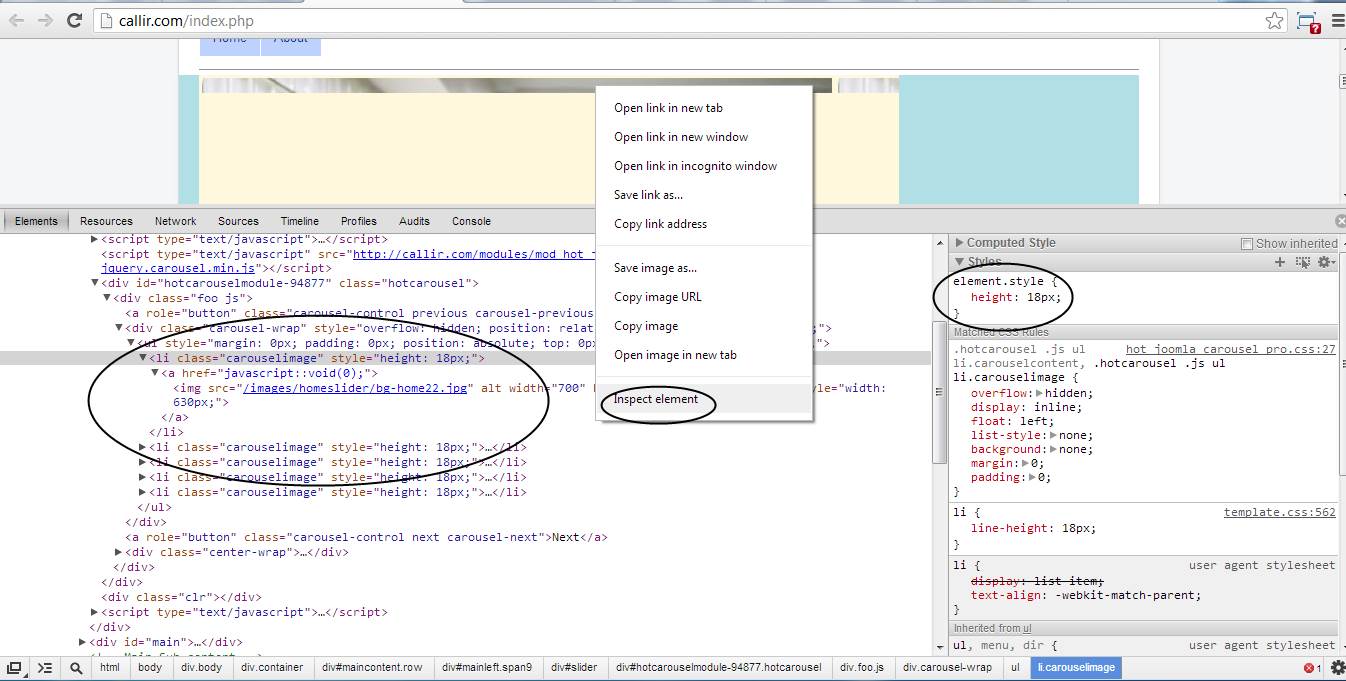
Task: Expand the list-style property triangle
Action: coord(1055,435)
